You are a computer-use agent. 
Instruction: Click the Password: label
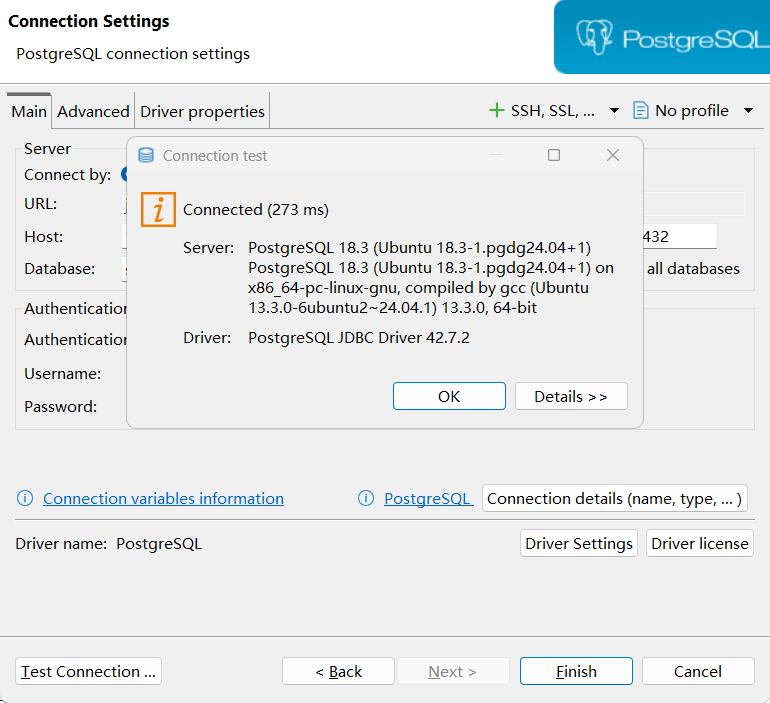(x=60, y=406)
